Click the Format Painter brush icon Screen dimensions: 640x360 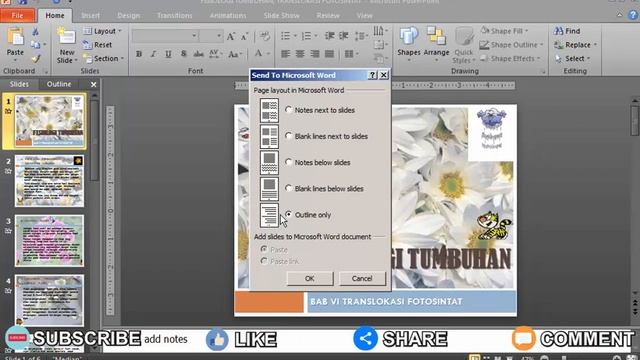[36, 59]
